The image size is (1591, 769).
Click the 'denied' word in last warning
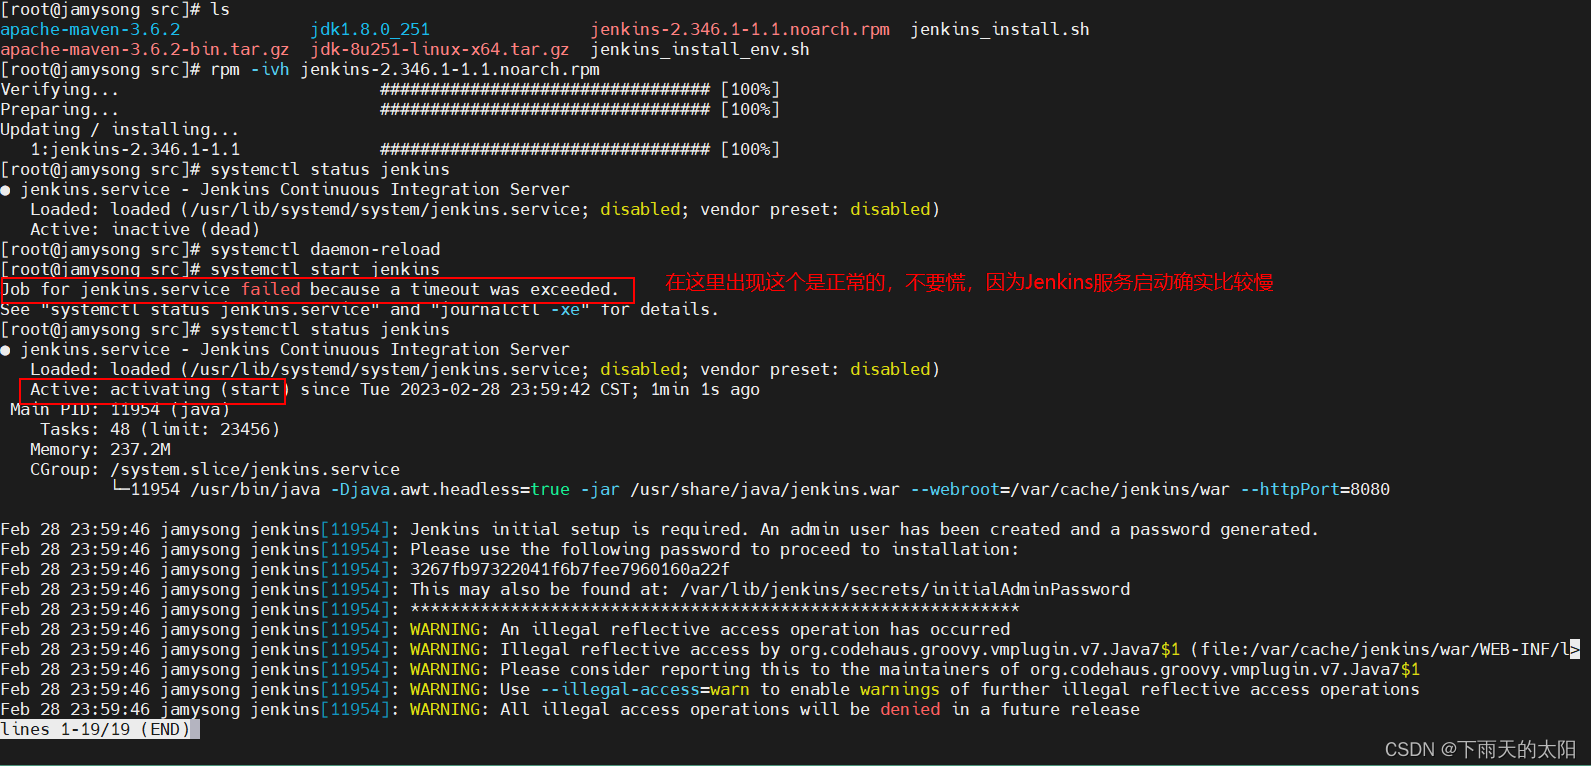(x=910, y=710)
